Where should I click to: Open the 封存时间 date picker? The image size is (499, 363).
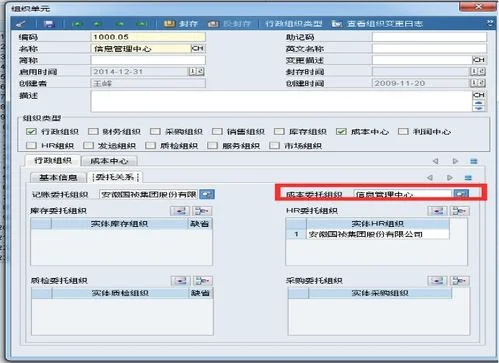click(478, 71)
